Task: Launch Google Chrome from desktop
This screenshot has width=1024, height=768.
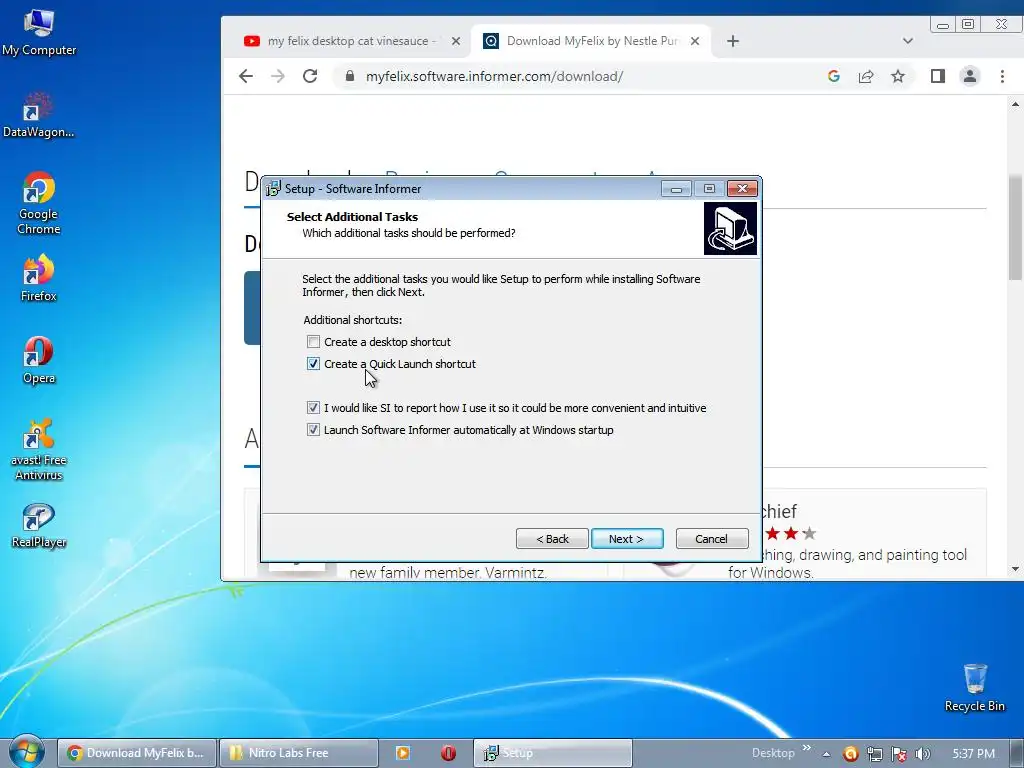Action: pos(39,203)
